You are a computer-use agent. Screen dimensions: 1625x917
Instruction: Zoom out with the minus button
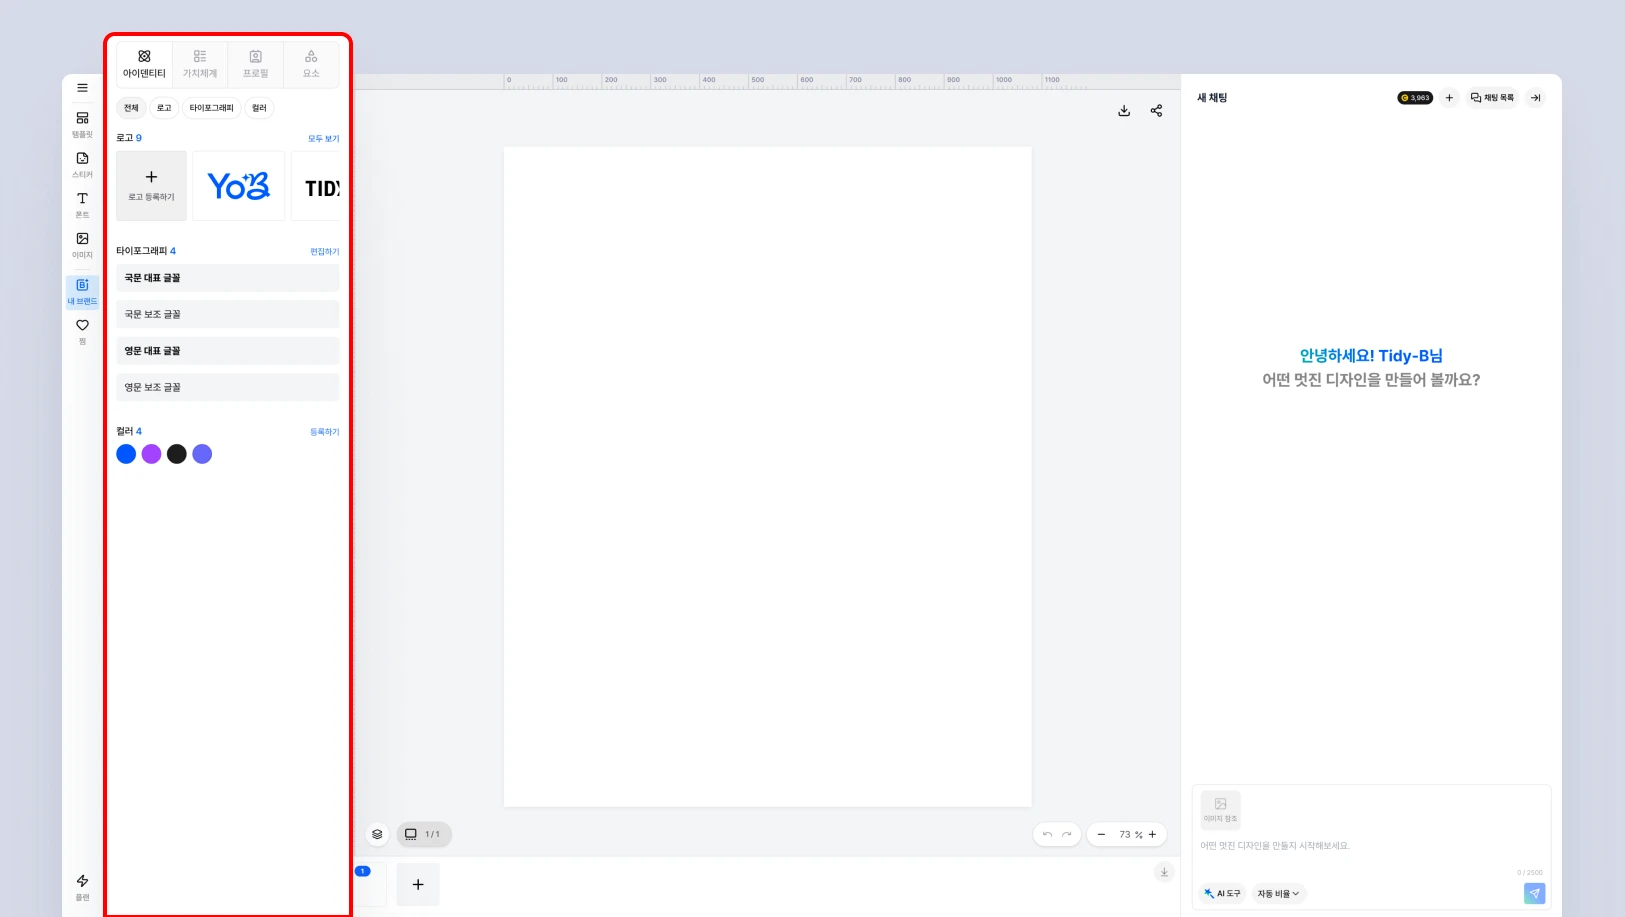(1101, 834)
